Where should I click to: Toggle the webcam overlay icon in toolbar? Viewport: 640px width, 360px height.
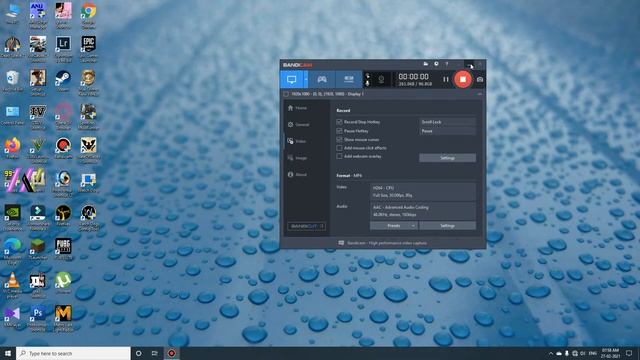pos(381,80)
